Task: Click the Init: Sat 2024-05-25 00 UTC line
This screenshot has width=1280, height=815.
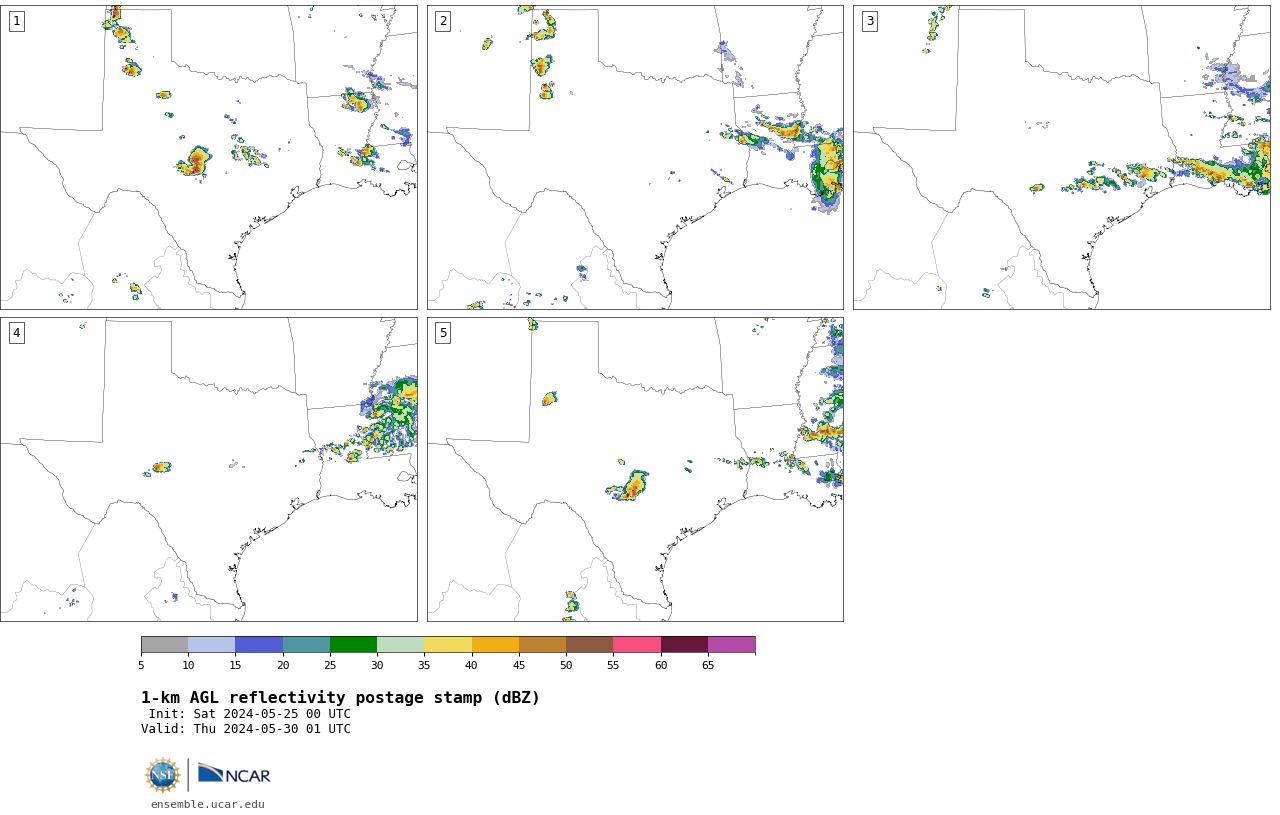Action: (x=250, y=714)
